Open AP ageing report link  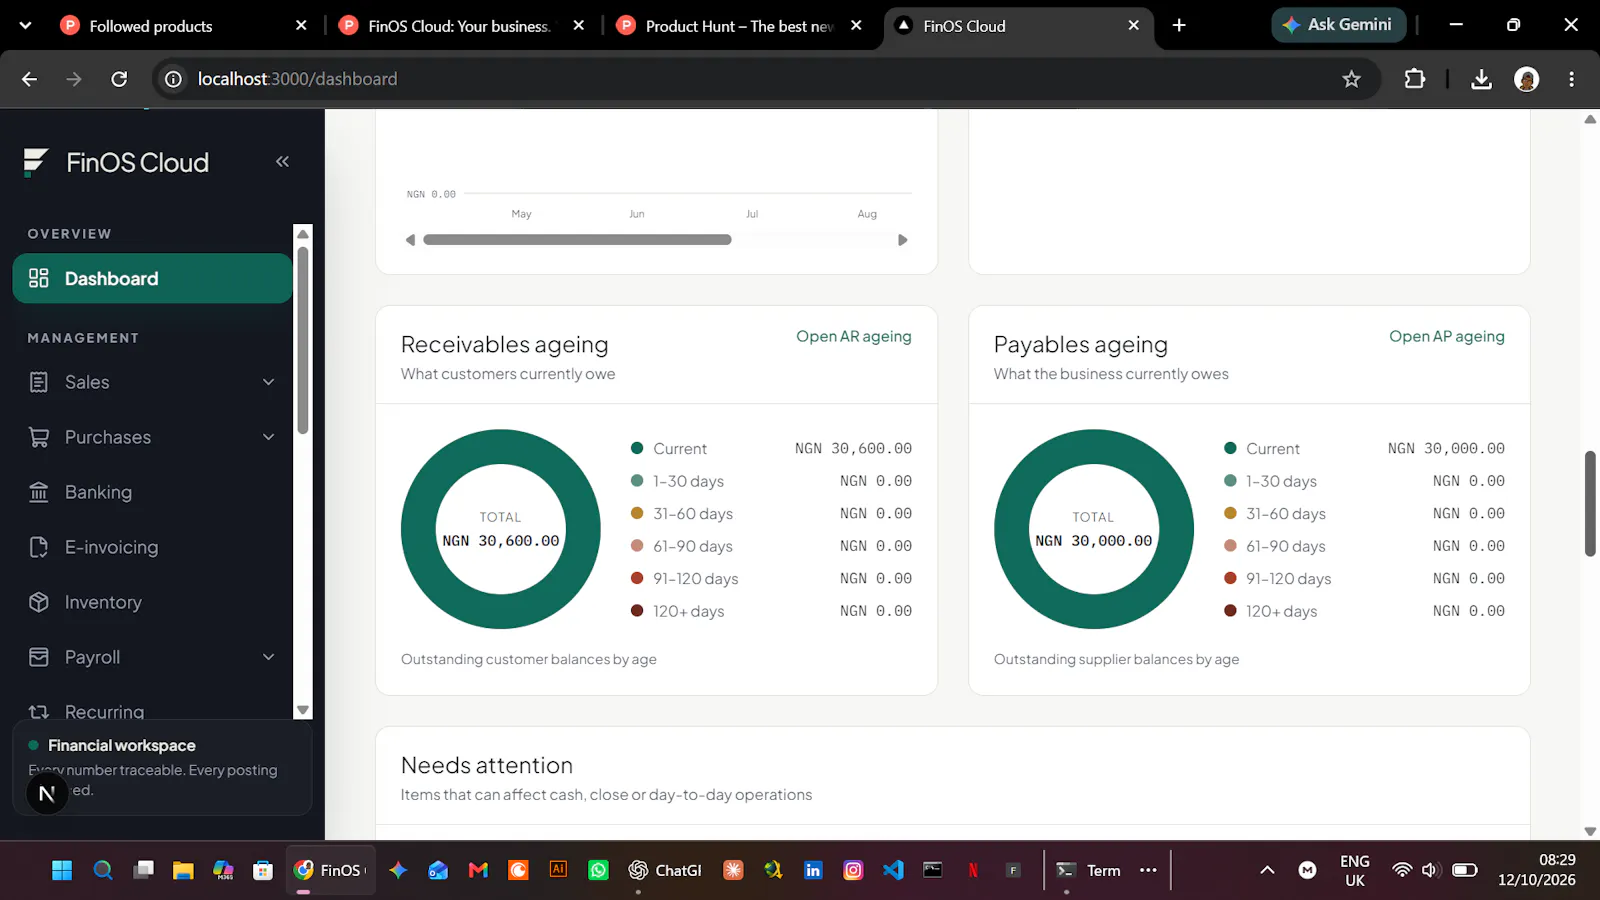(1446, 336)
